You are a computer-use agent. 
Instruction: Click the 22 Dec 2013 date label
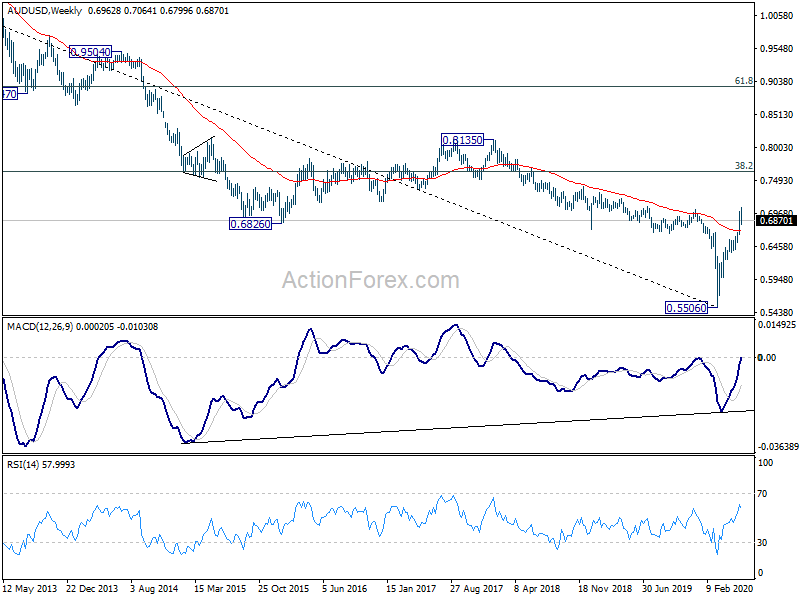[92, 588]
